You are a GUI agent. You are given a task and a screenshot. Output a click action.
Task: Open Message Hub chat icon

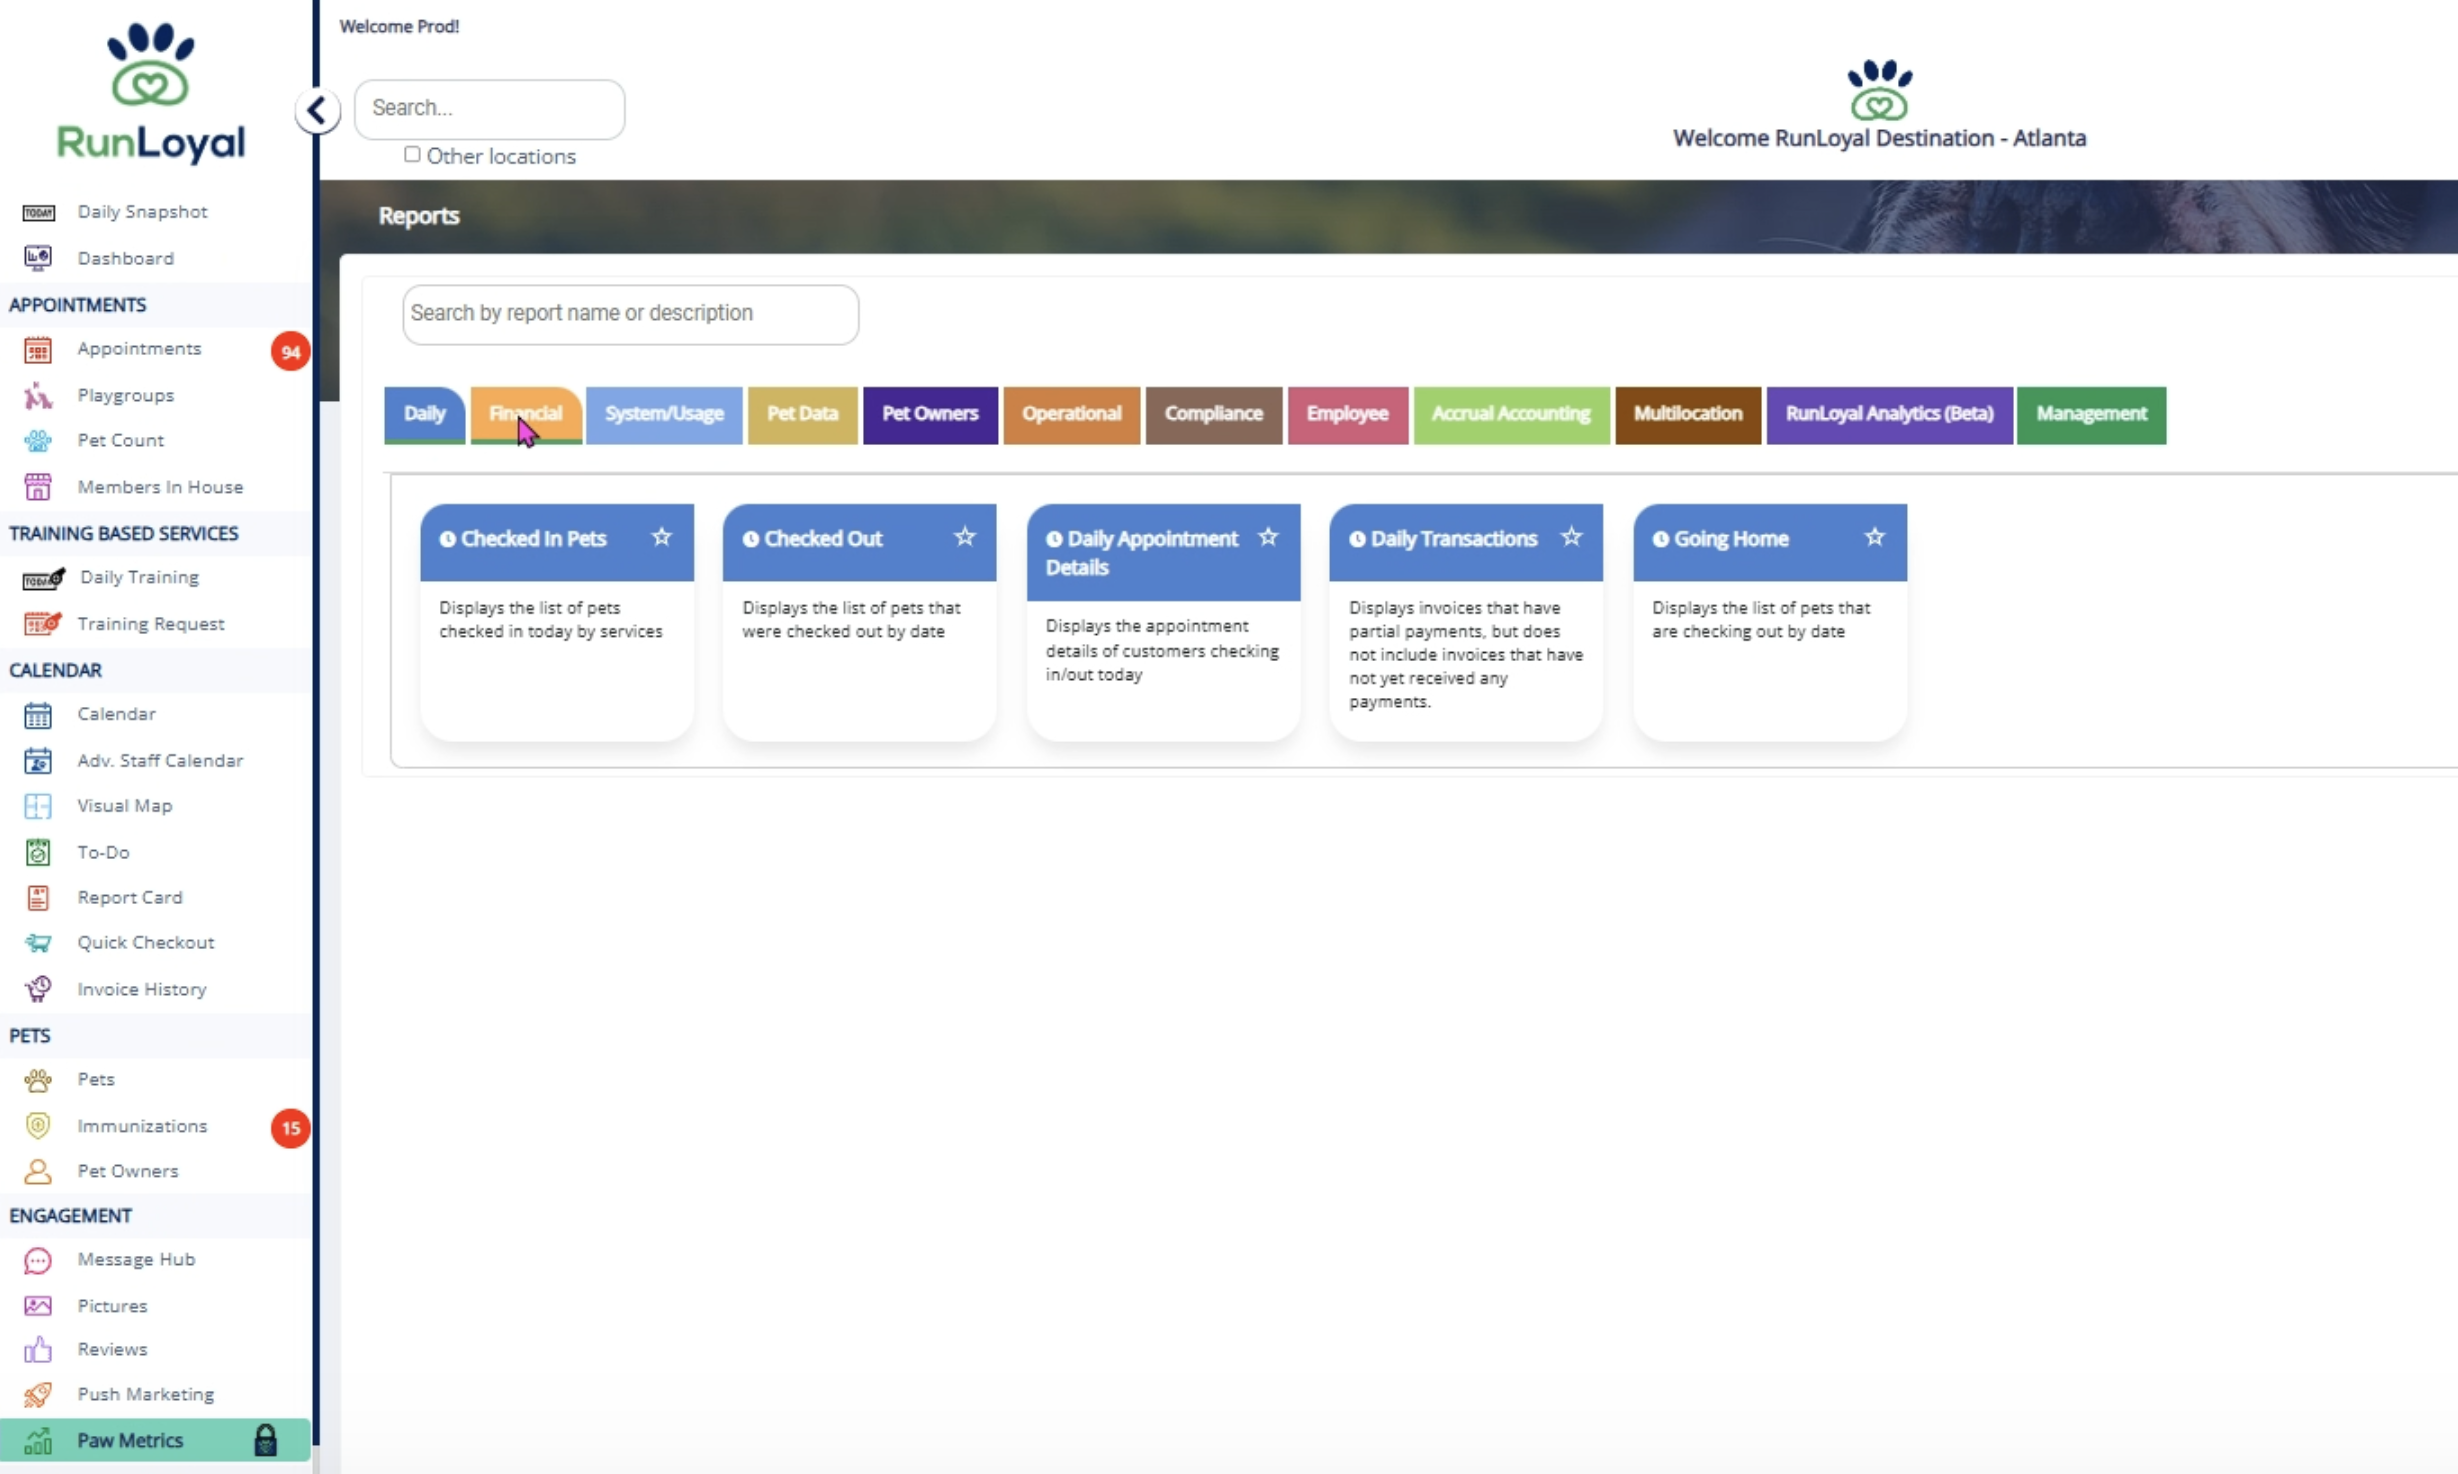click(38, 1260)
